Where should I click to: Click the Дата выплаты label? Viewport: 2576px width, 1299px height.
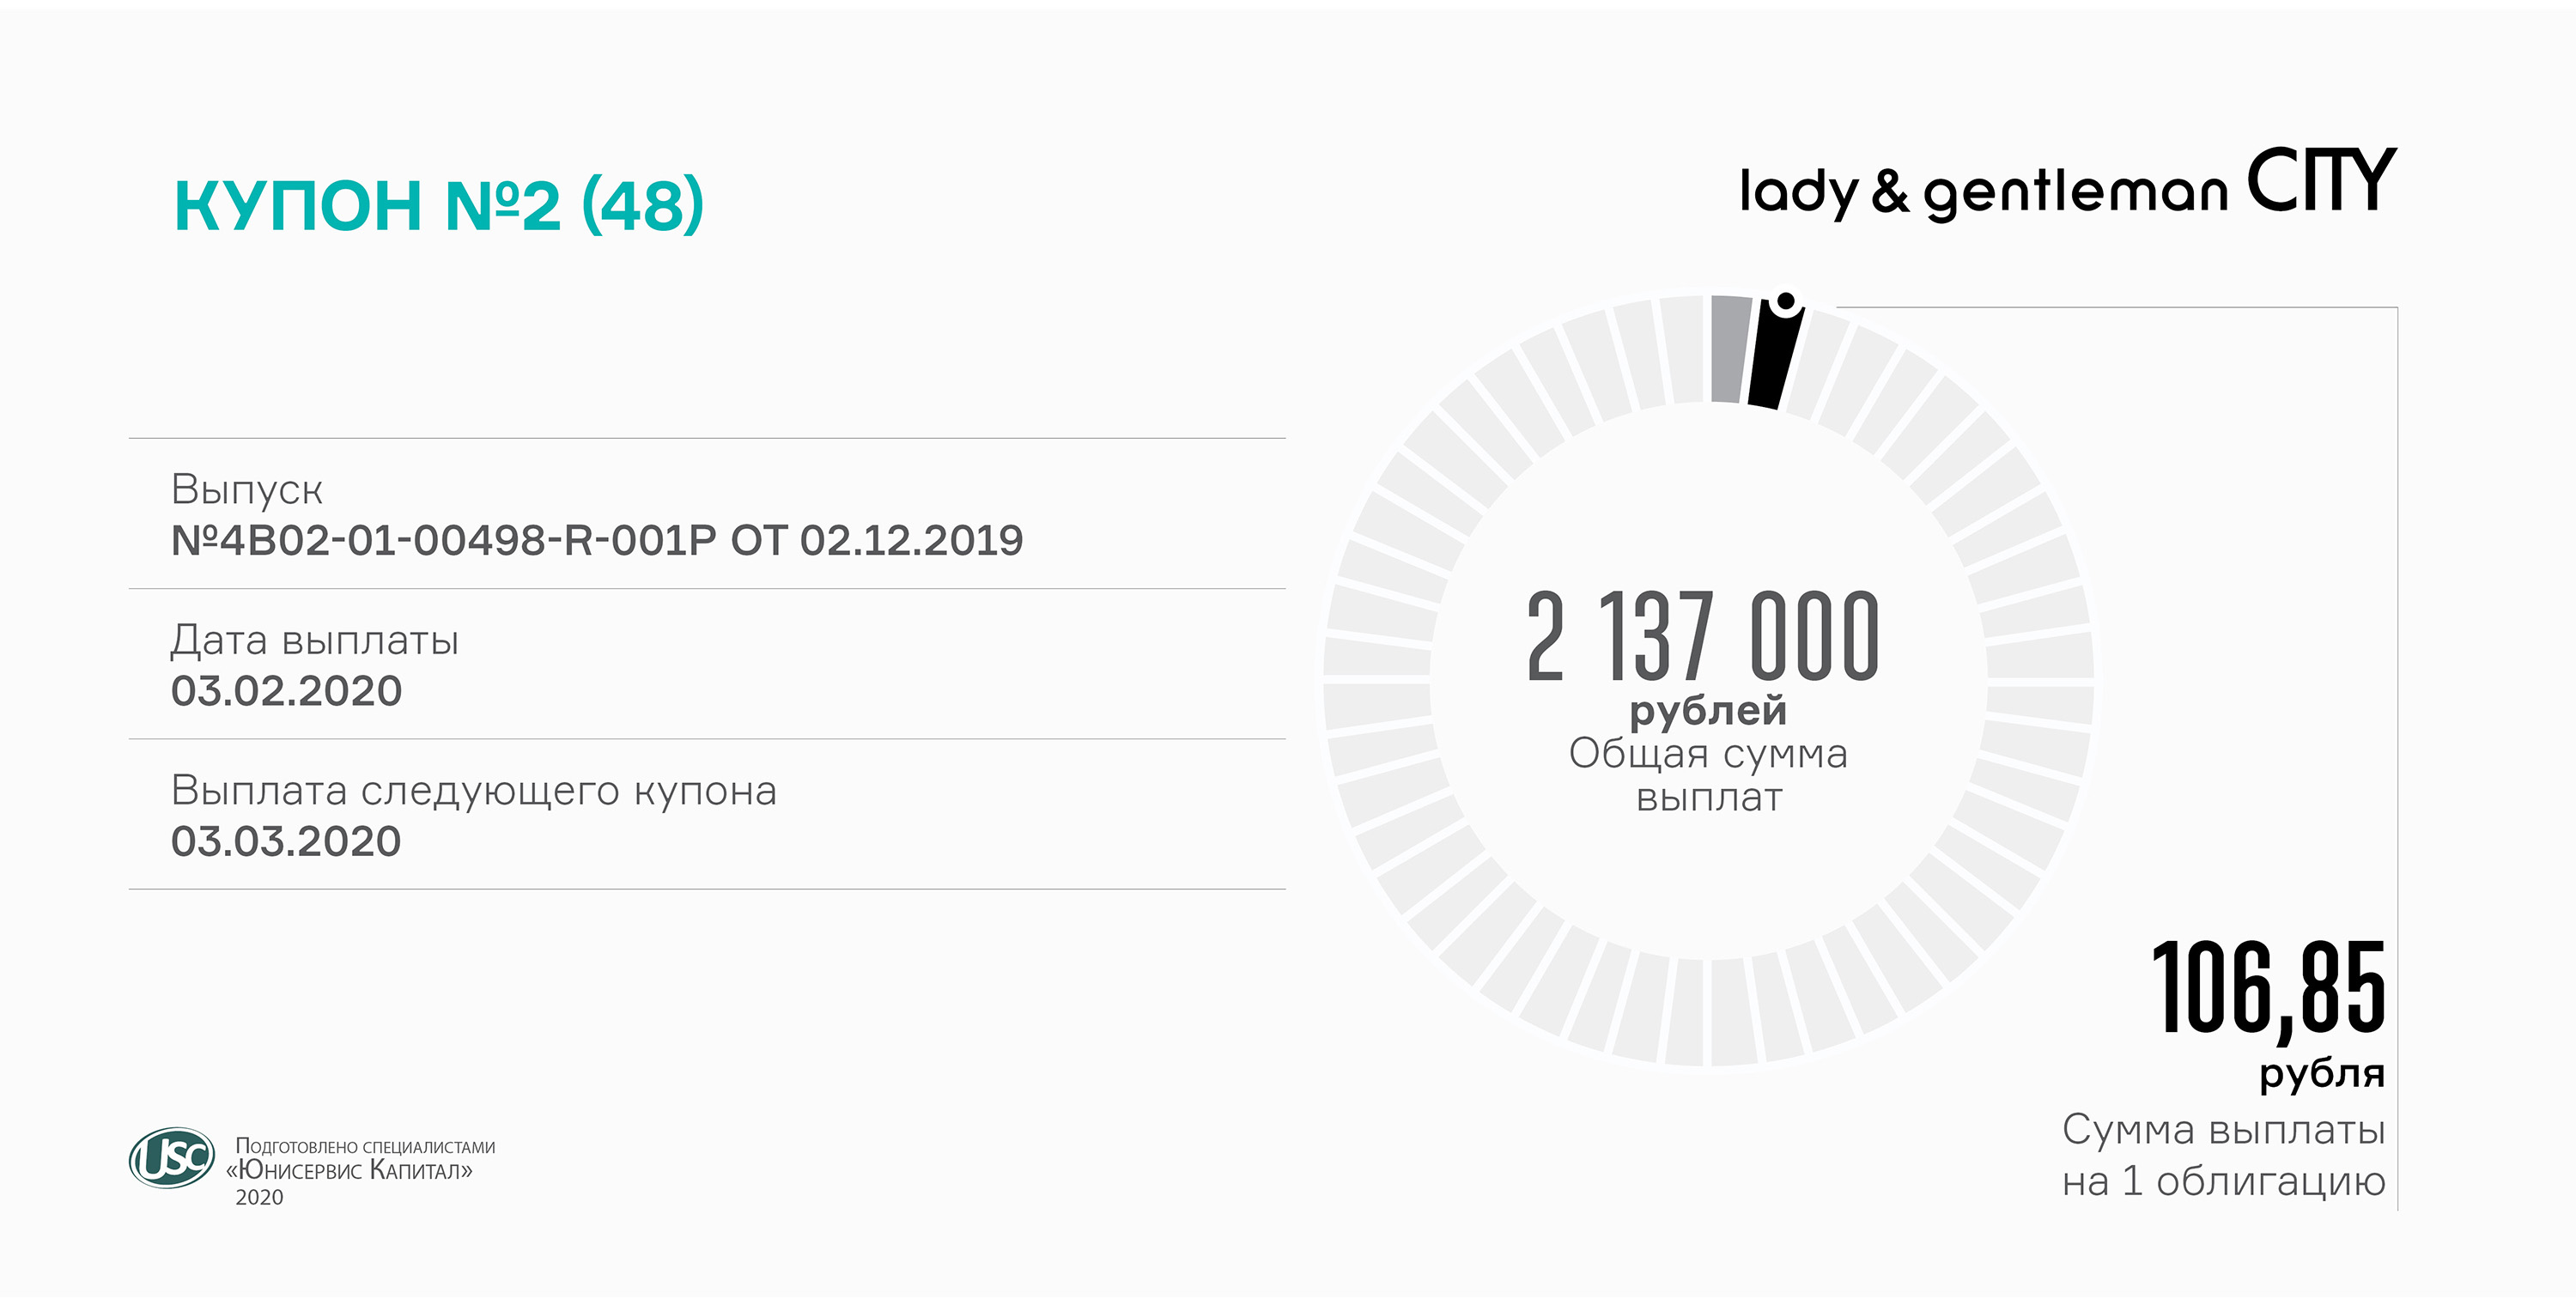click(x=314, y=640)
